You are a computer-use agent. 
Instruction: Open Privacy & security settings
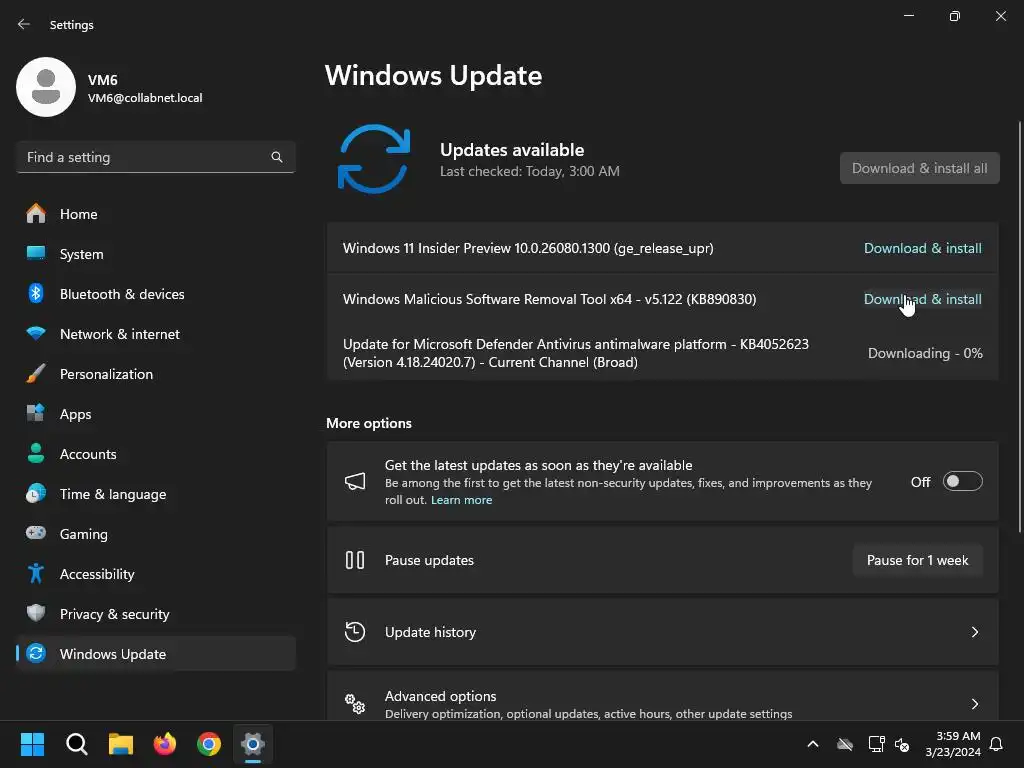point(155,613)
